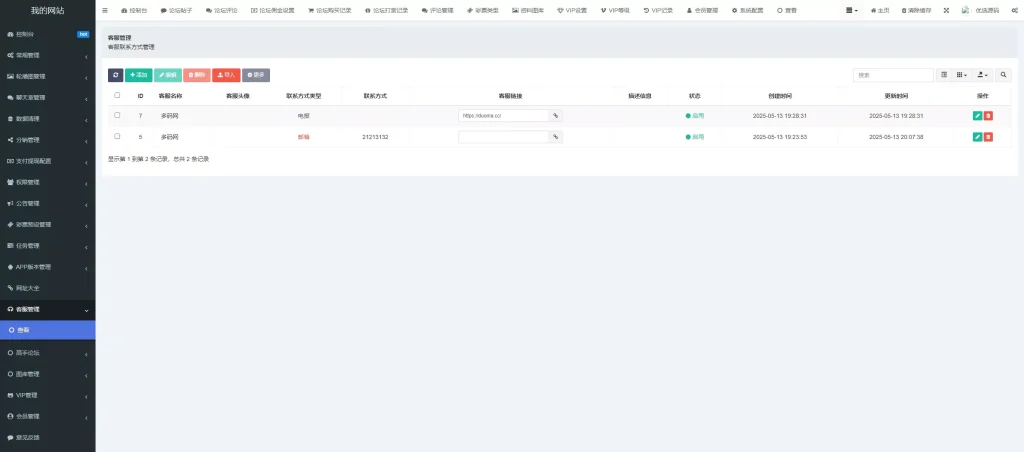The height and width of the screenshot is (452, 1024).
Task: Check the select-all header checkbox
Action: (117, 95)
